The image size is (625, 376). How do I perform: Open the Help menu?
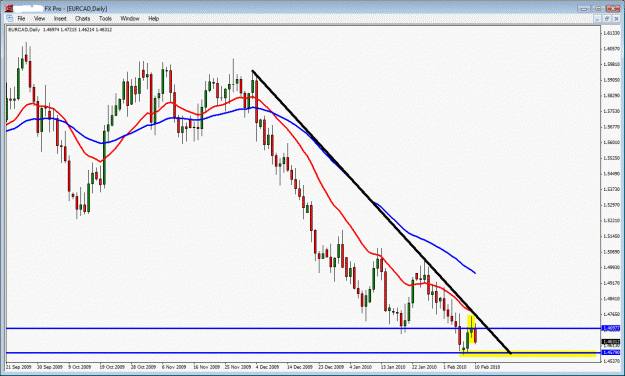(x=153, y=18)
